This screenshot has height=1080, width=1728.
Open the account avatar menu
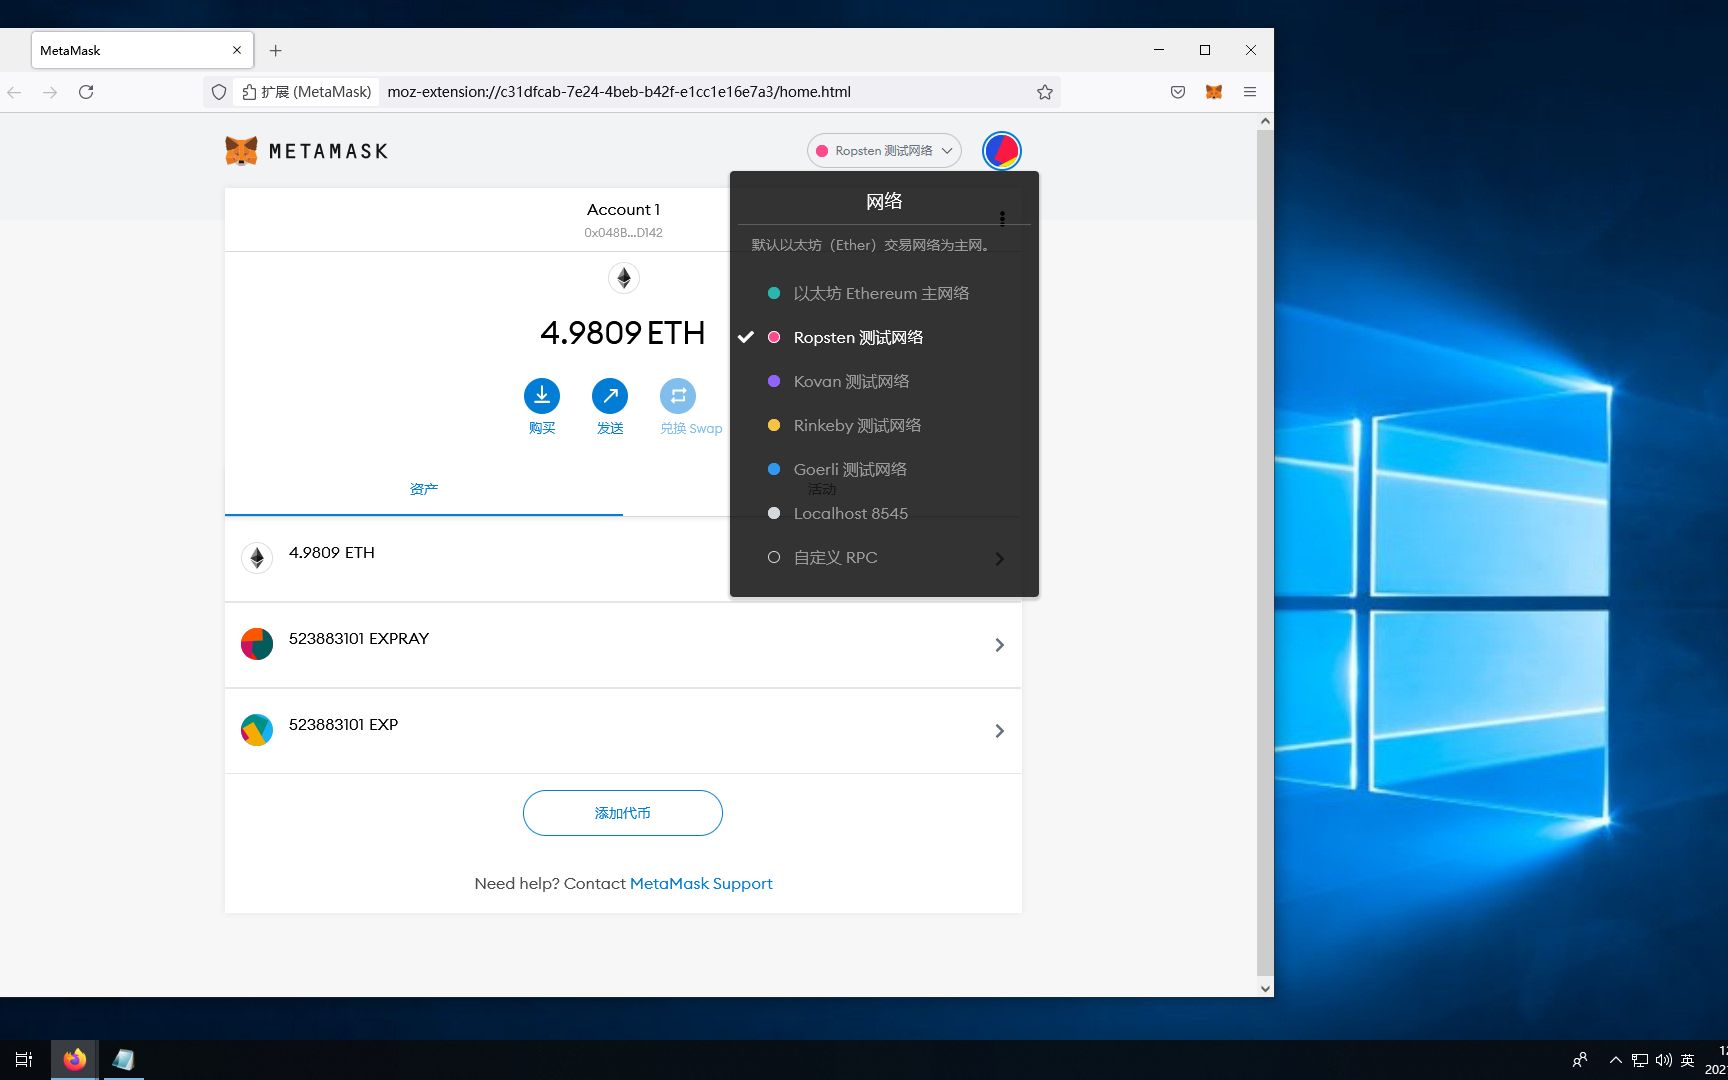tap(1001, 151)
